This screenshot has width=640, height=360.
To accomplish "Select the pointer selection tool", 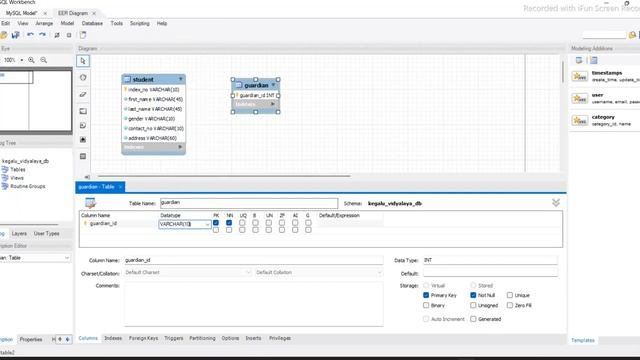I will (x=83, y=61).
